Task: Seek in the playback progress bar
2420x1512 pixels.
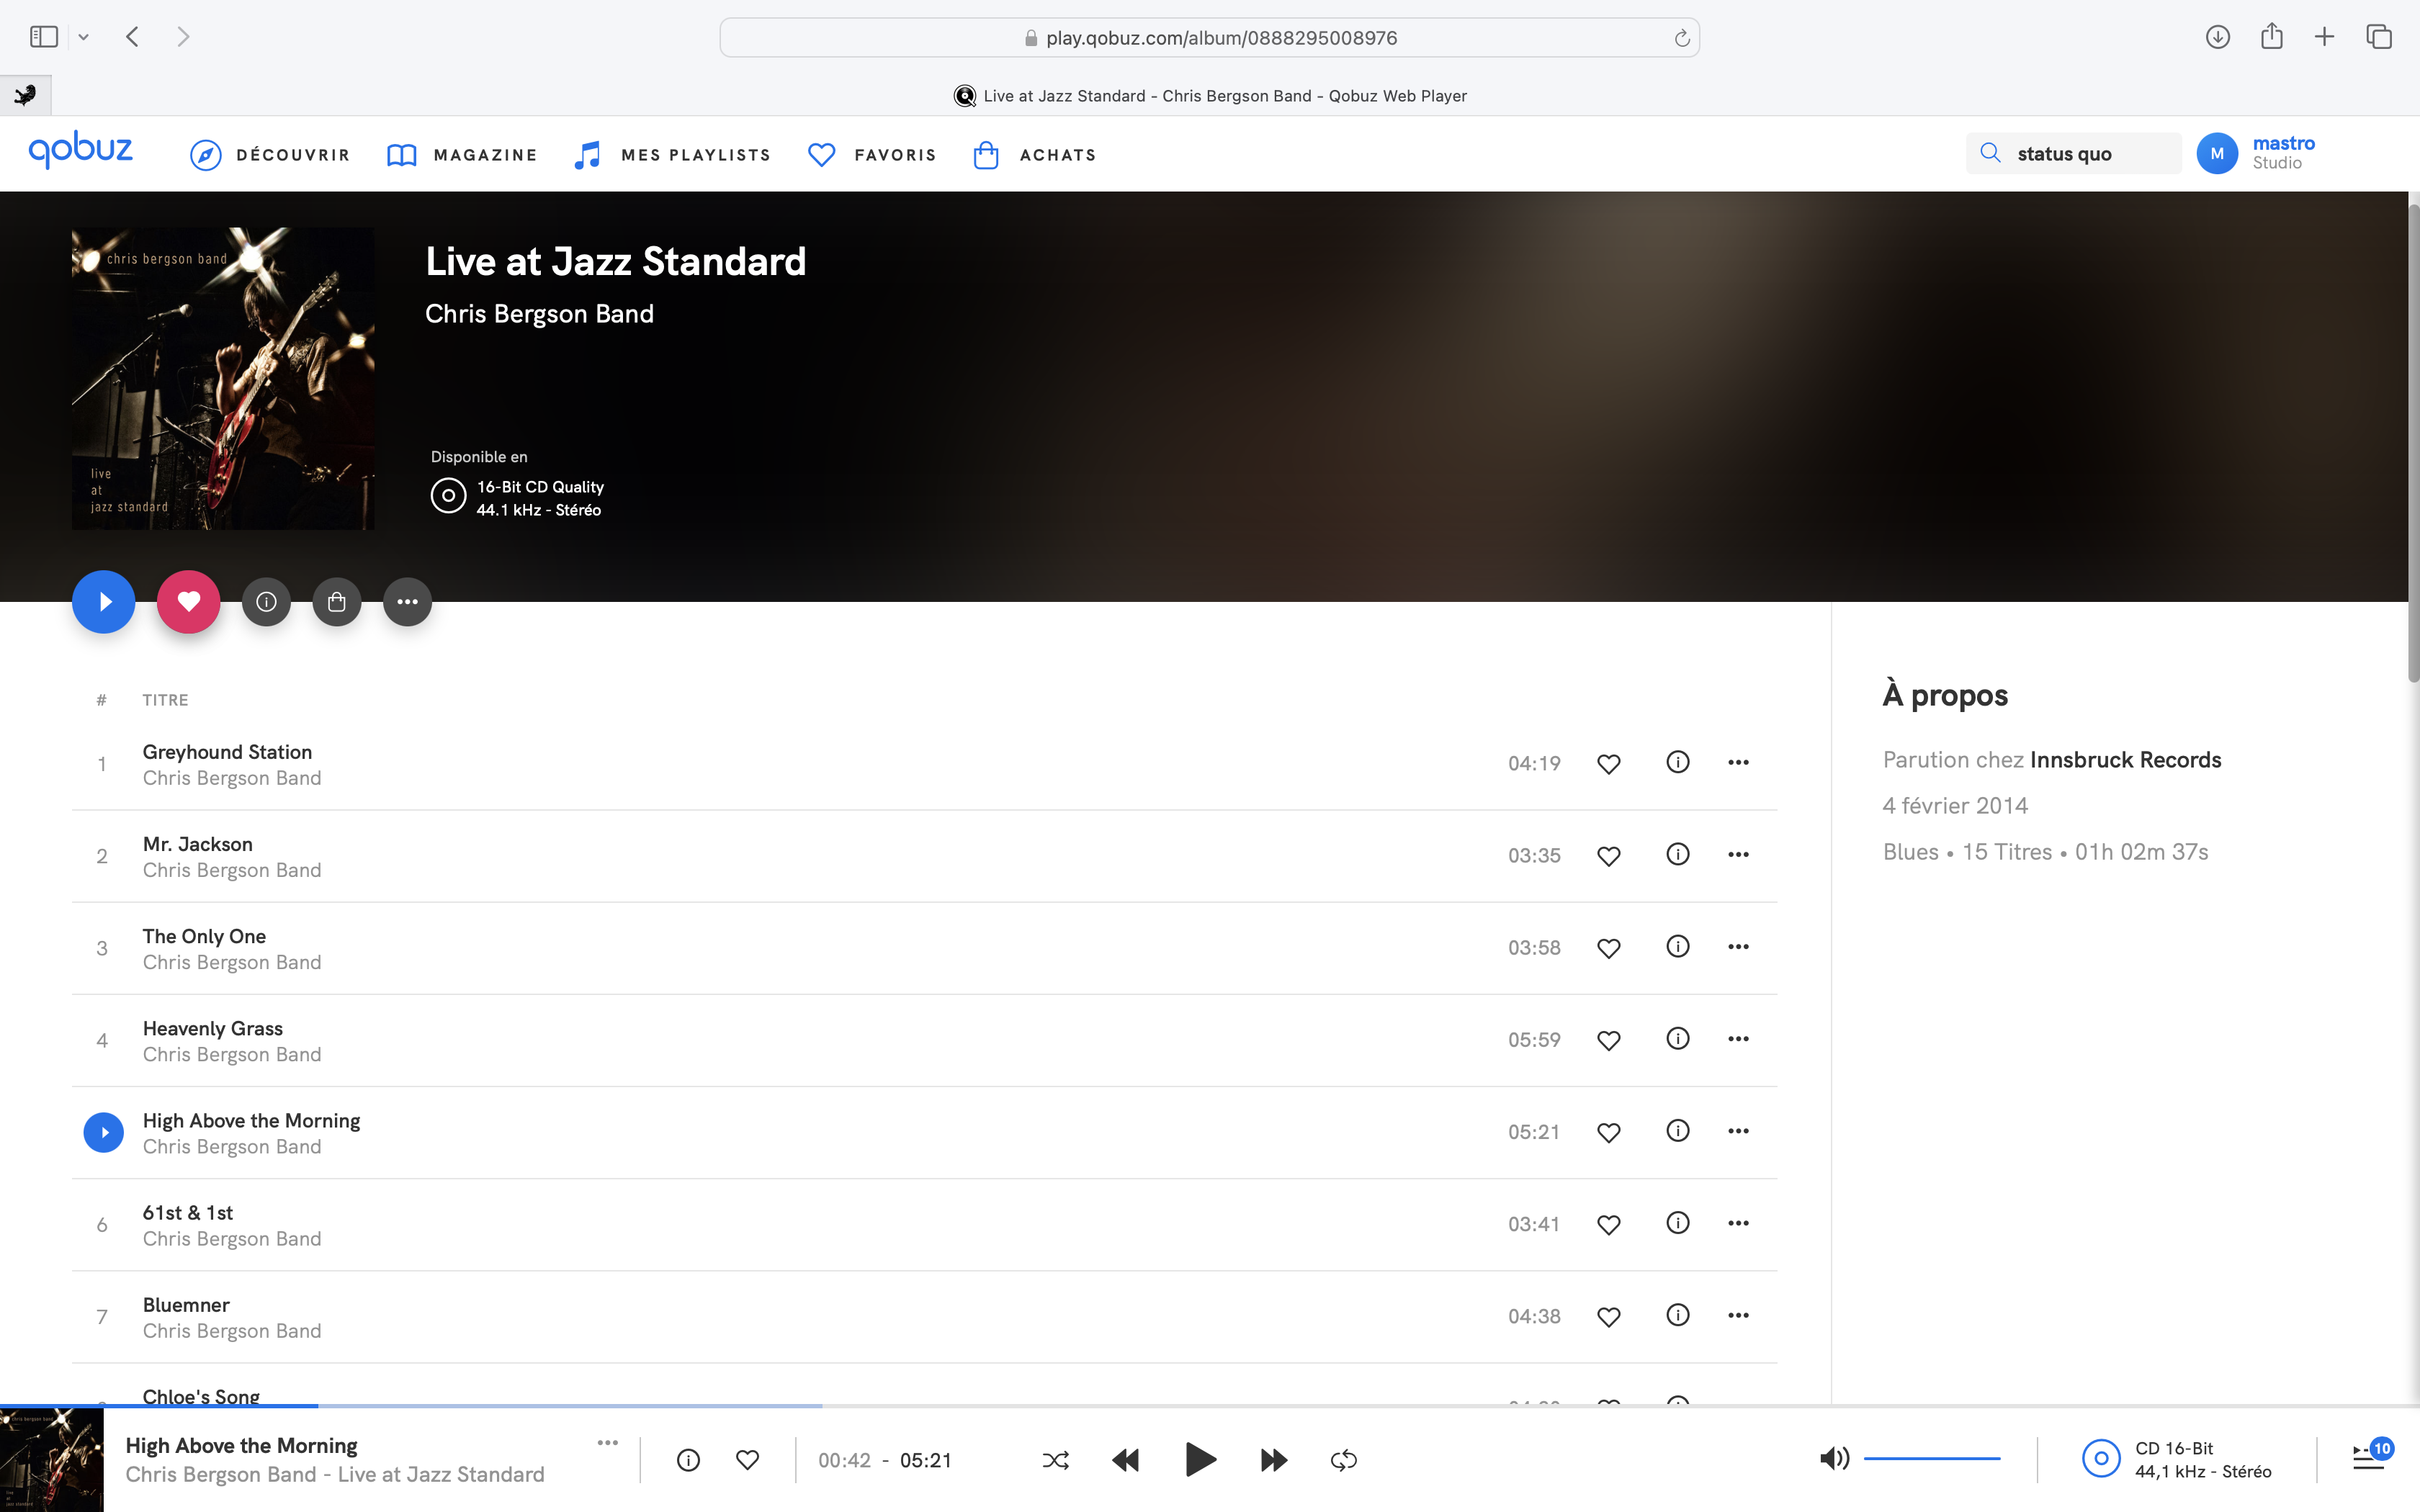Action: coord(1210,1406)
